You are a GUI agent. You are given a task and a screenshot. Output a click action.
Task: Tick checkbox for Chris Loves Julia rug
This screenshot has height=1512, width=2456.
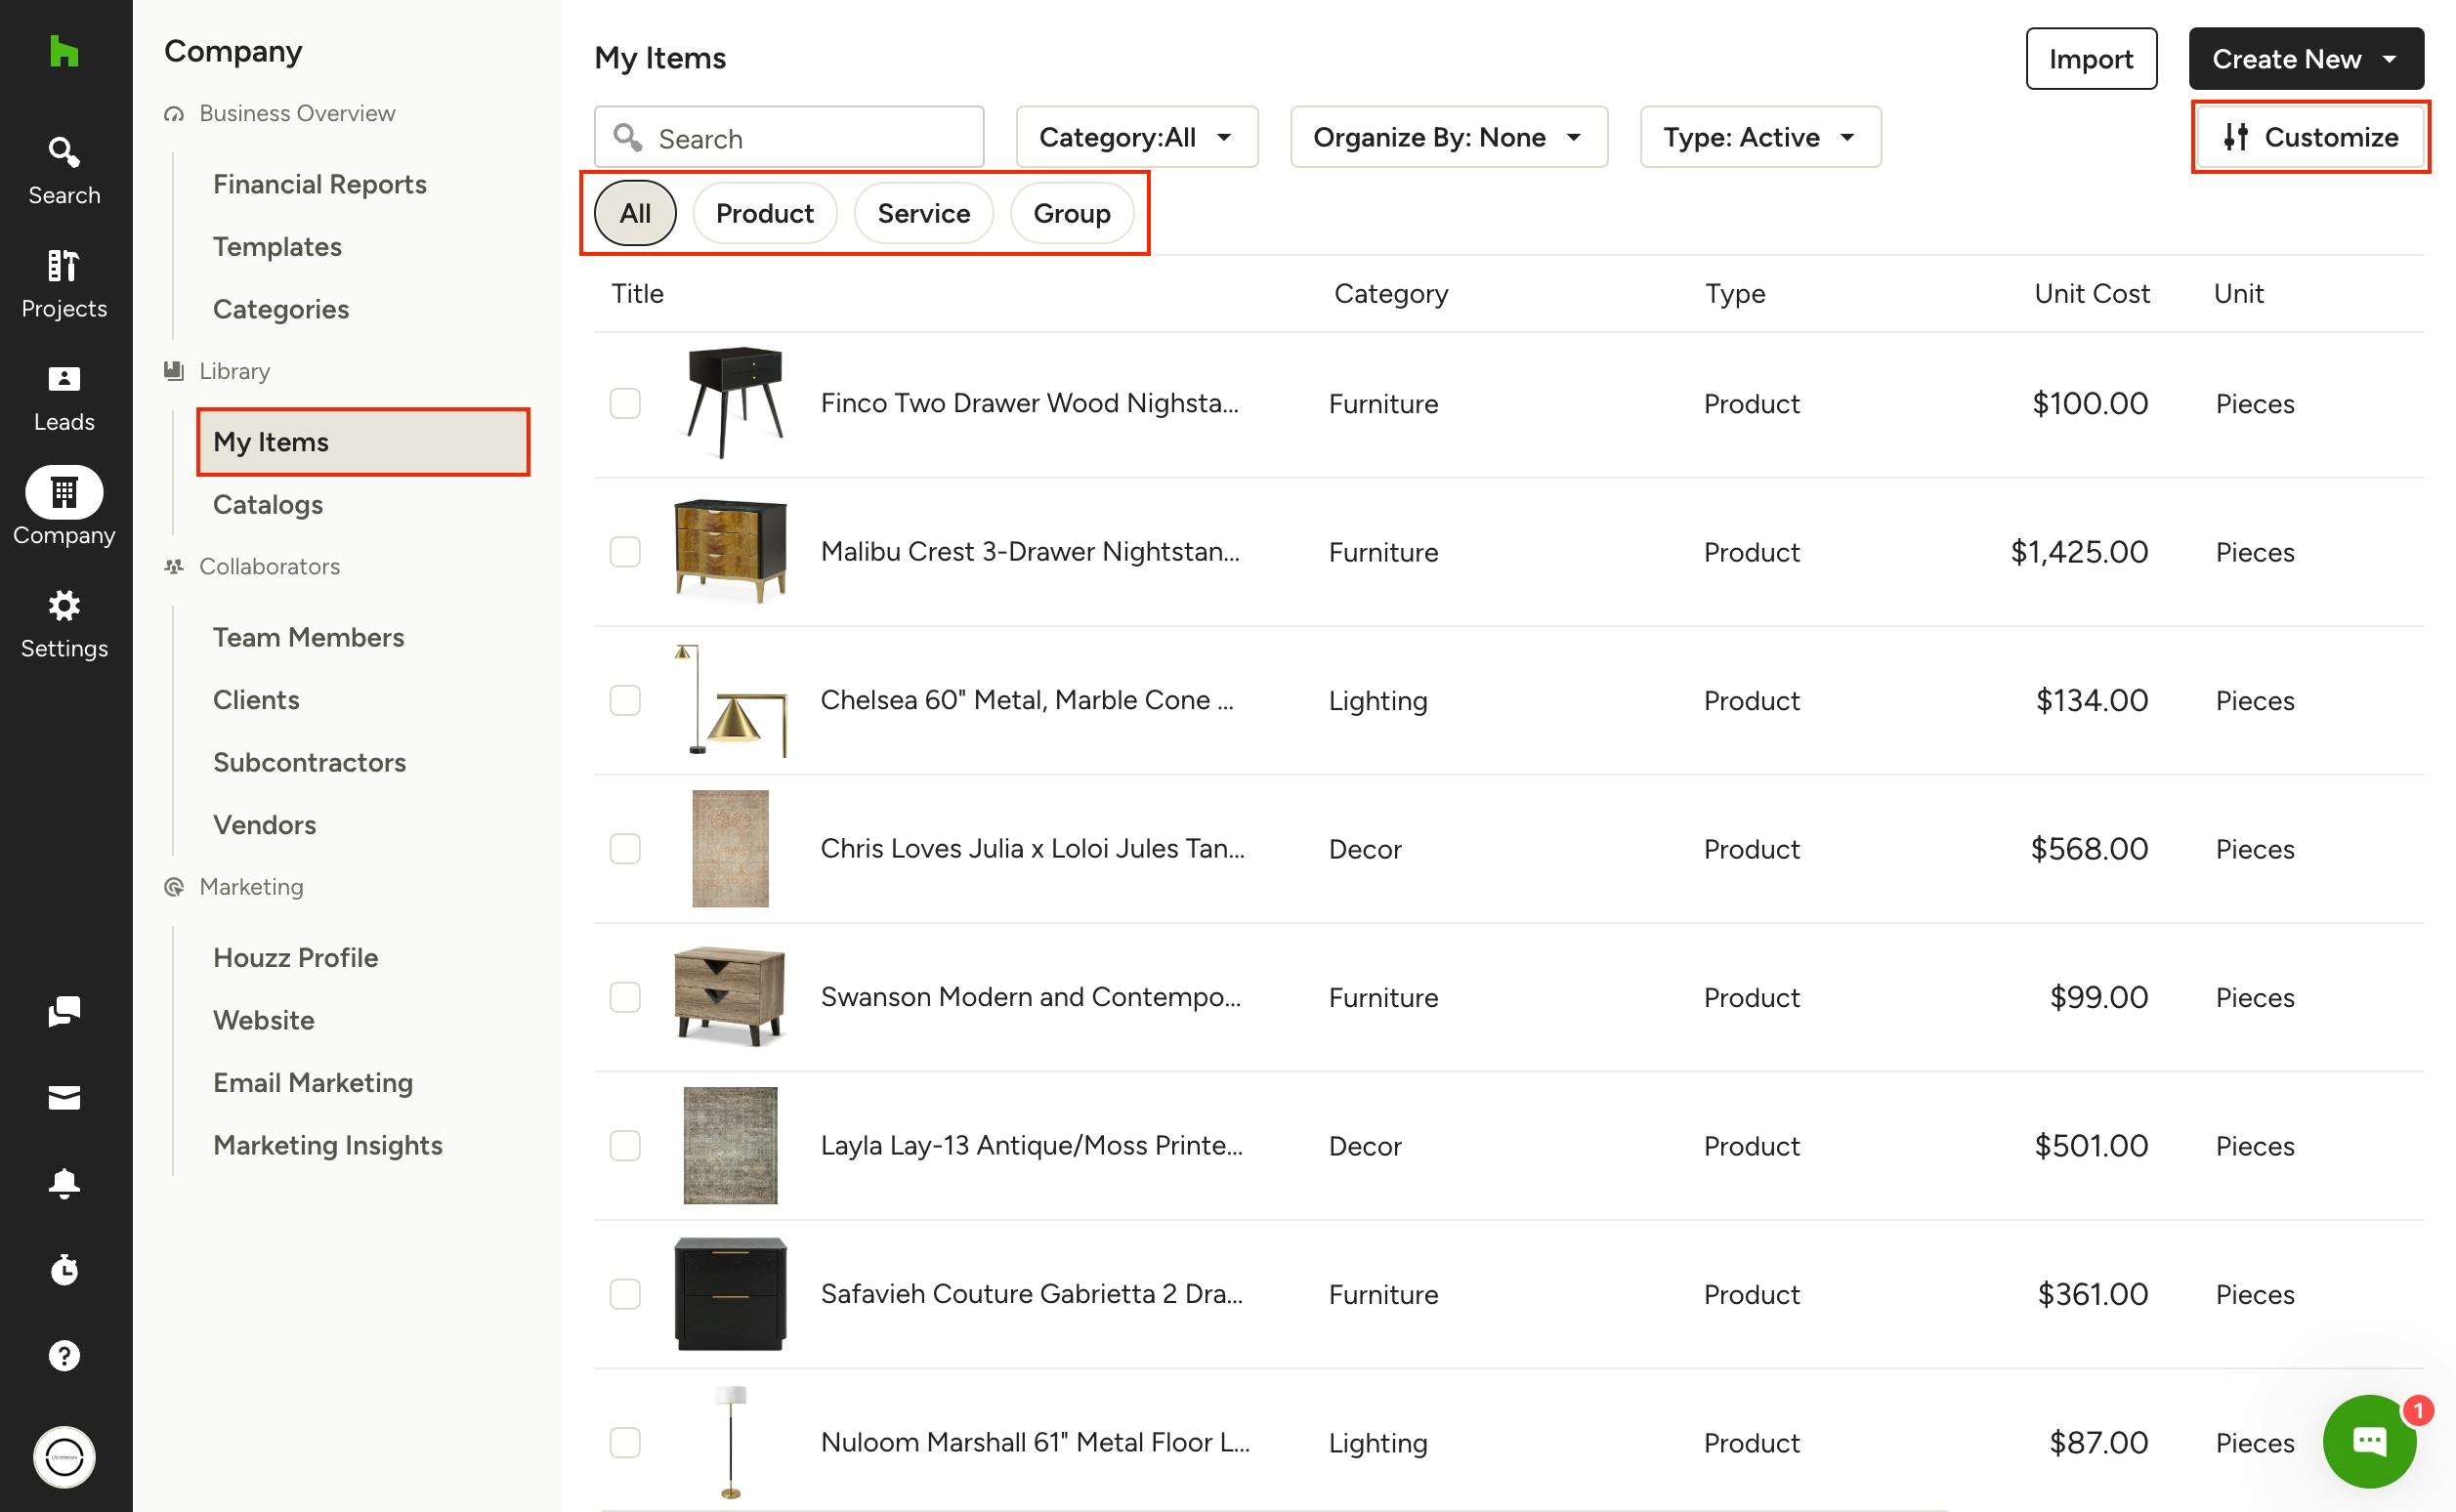point(625,849)
